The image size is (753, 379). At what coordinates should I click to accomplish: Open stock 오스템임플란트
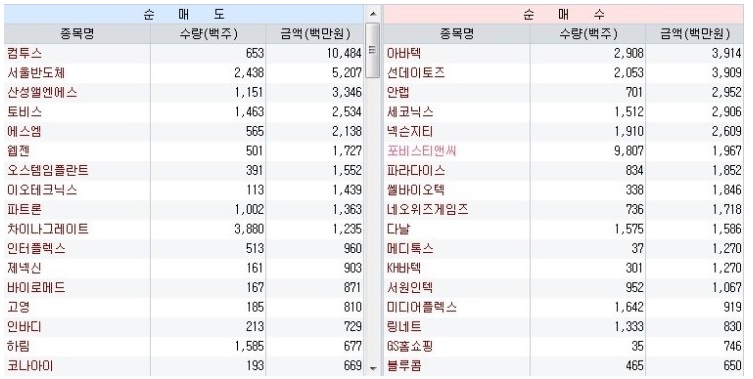(48, 170)
